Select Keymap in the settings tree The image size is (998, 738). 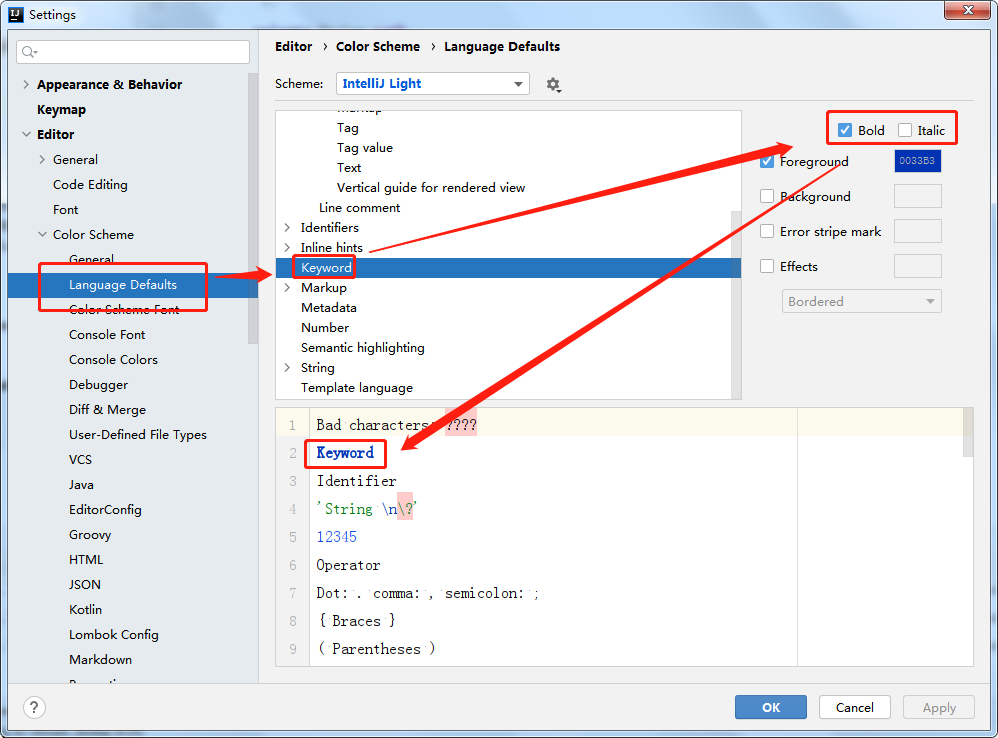[x=61, y=109]
